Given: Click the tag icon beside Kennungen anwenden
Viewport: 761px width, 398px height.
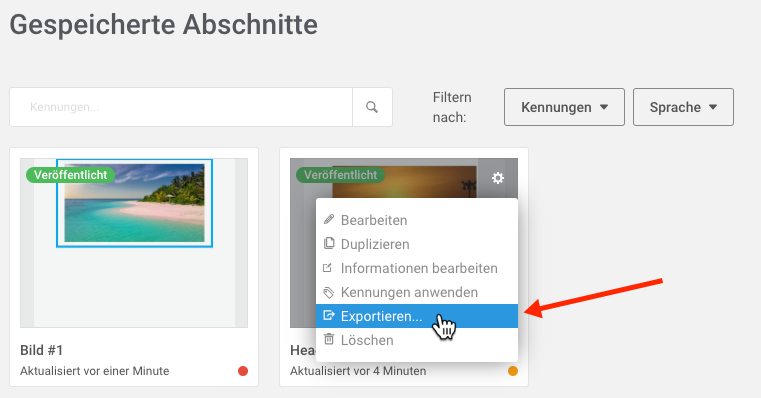Looking at the screenshot, I should coord(329,292).
